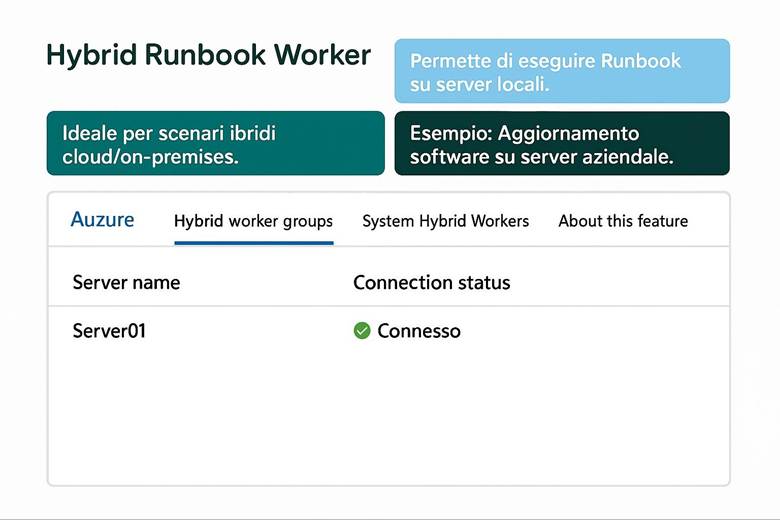Click empty header space right of Connection status
The height and width of the screenshot is (520, 780).
620,283
